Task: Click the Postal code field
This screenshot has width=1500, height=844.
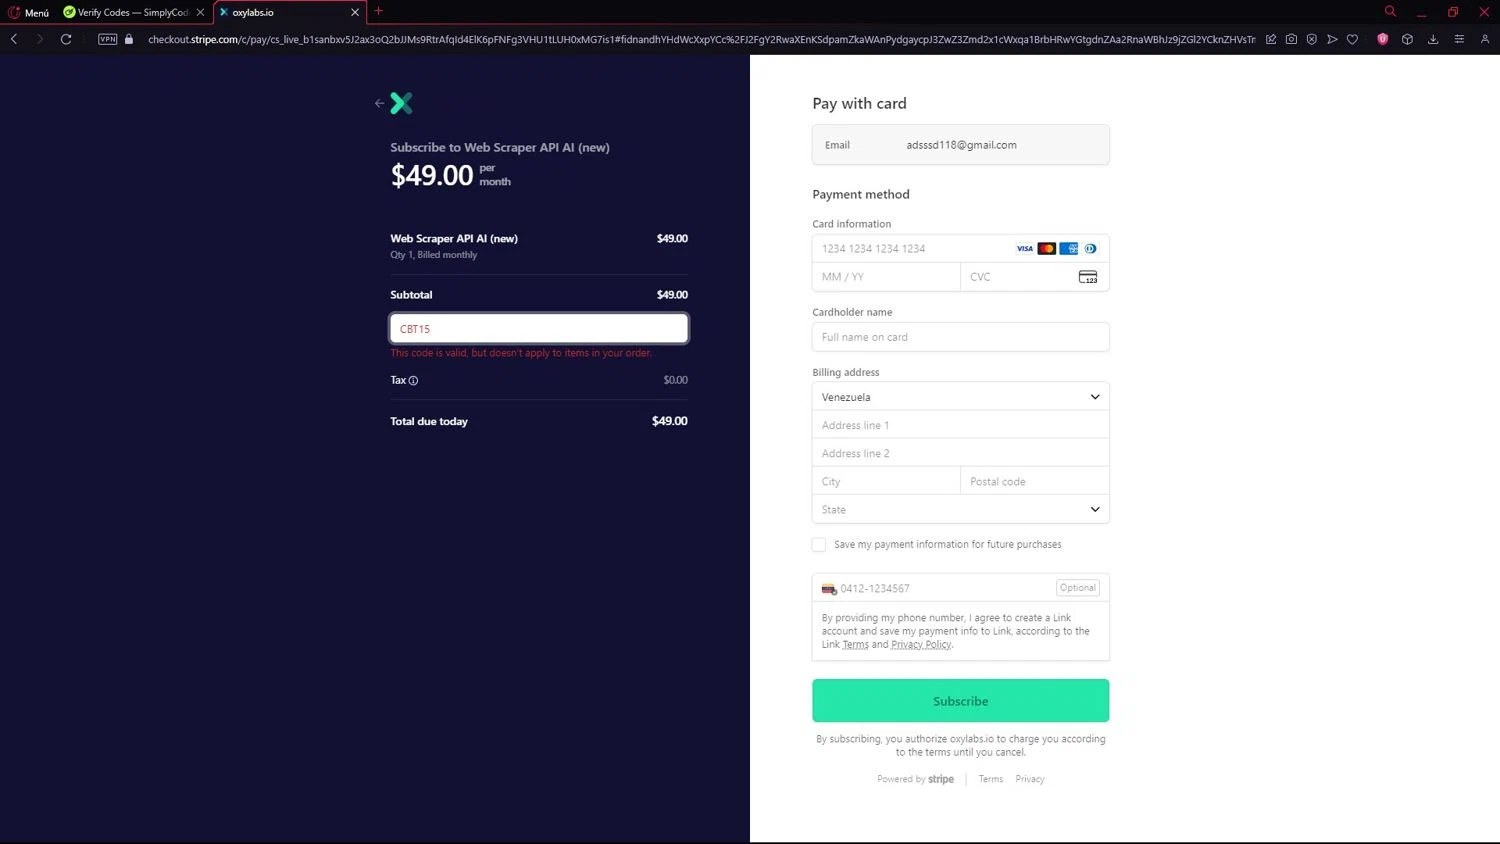Action: pos(1035,481)
